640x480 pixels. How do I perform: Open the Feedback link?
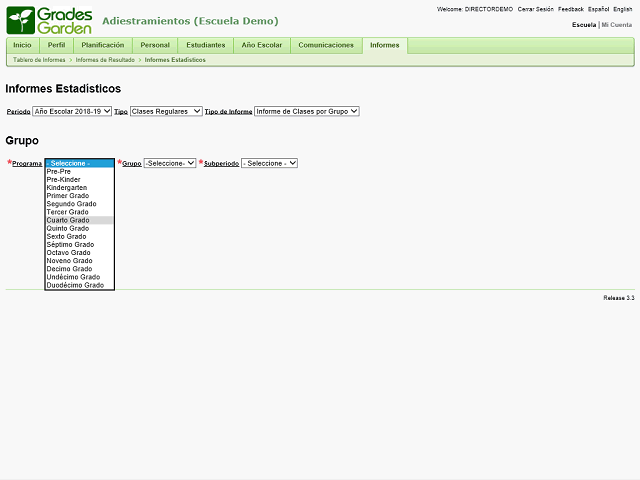(570, 9)
